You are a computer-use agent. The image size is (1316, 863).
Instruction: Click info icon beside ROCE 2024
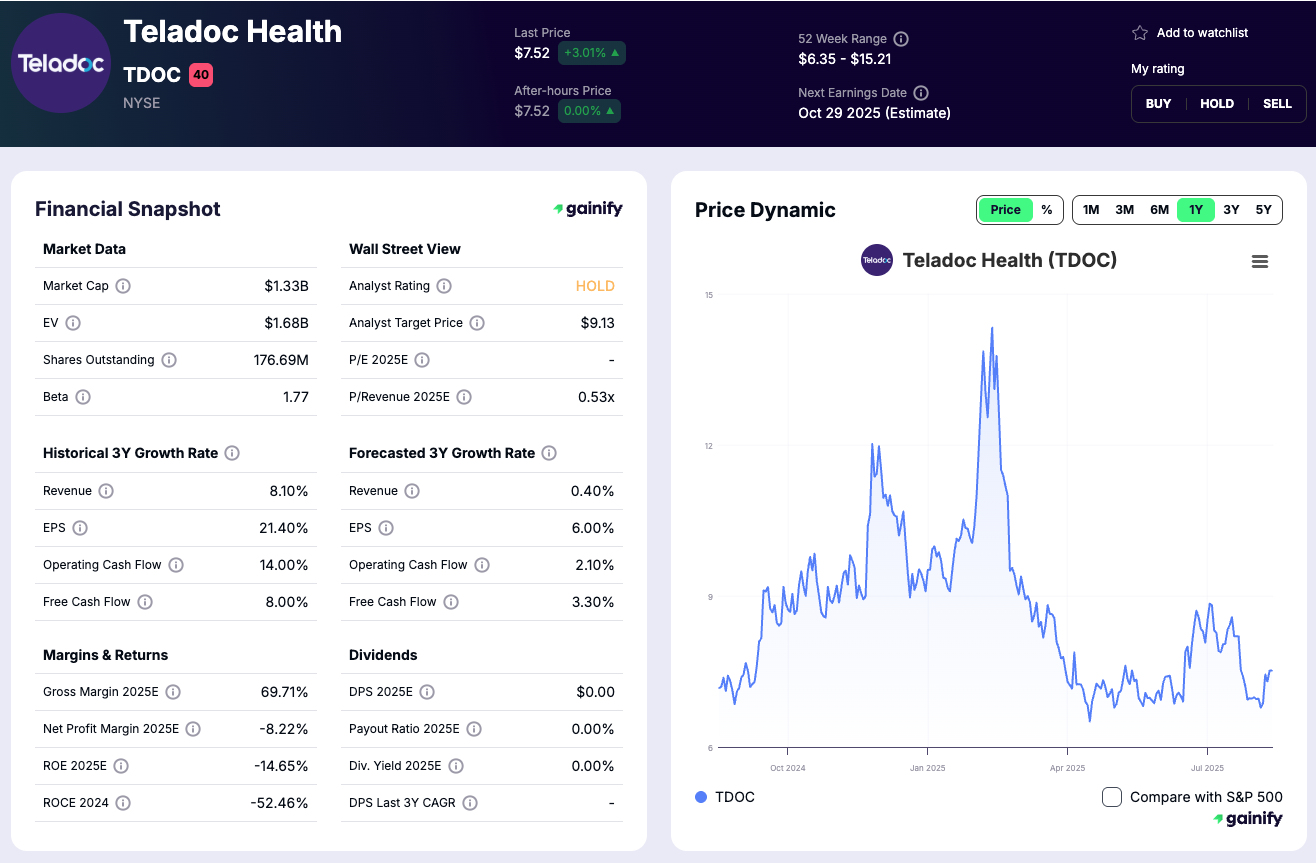click(123, 803)
